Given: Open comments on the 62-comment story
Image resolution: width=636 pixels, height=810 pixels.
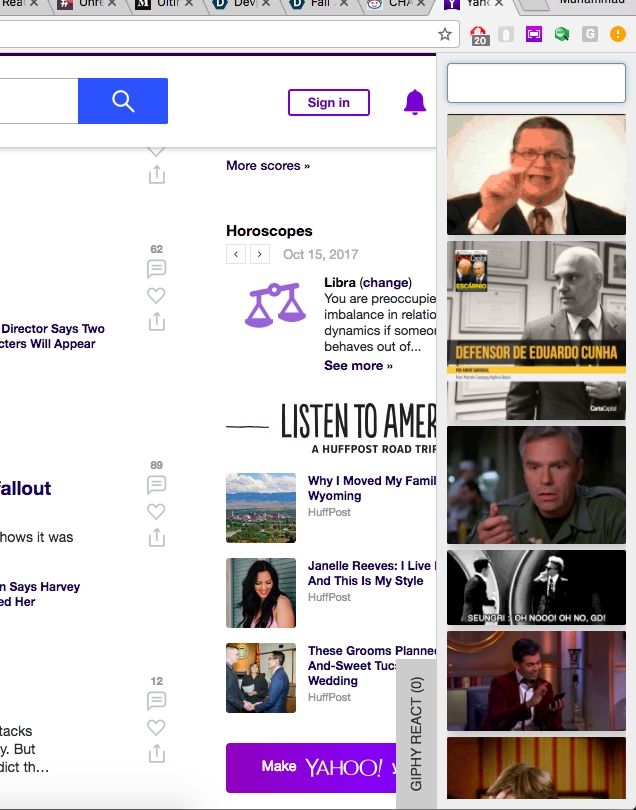Looking at the screenshot, I should click(x=157, y=269).
